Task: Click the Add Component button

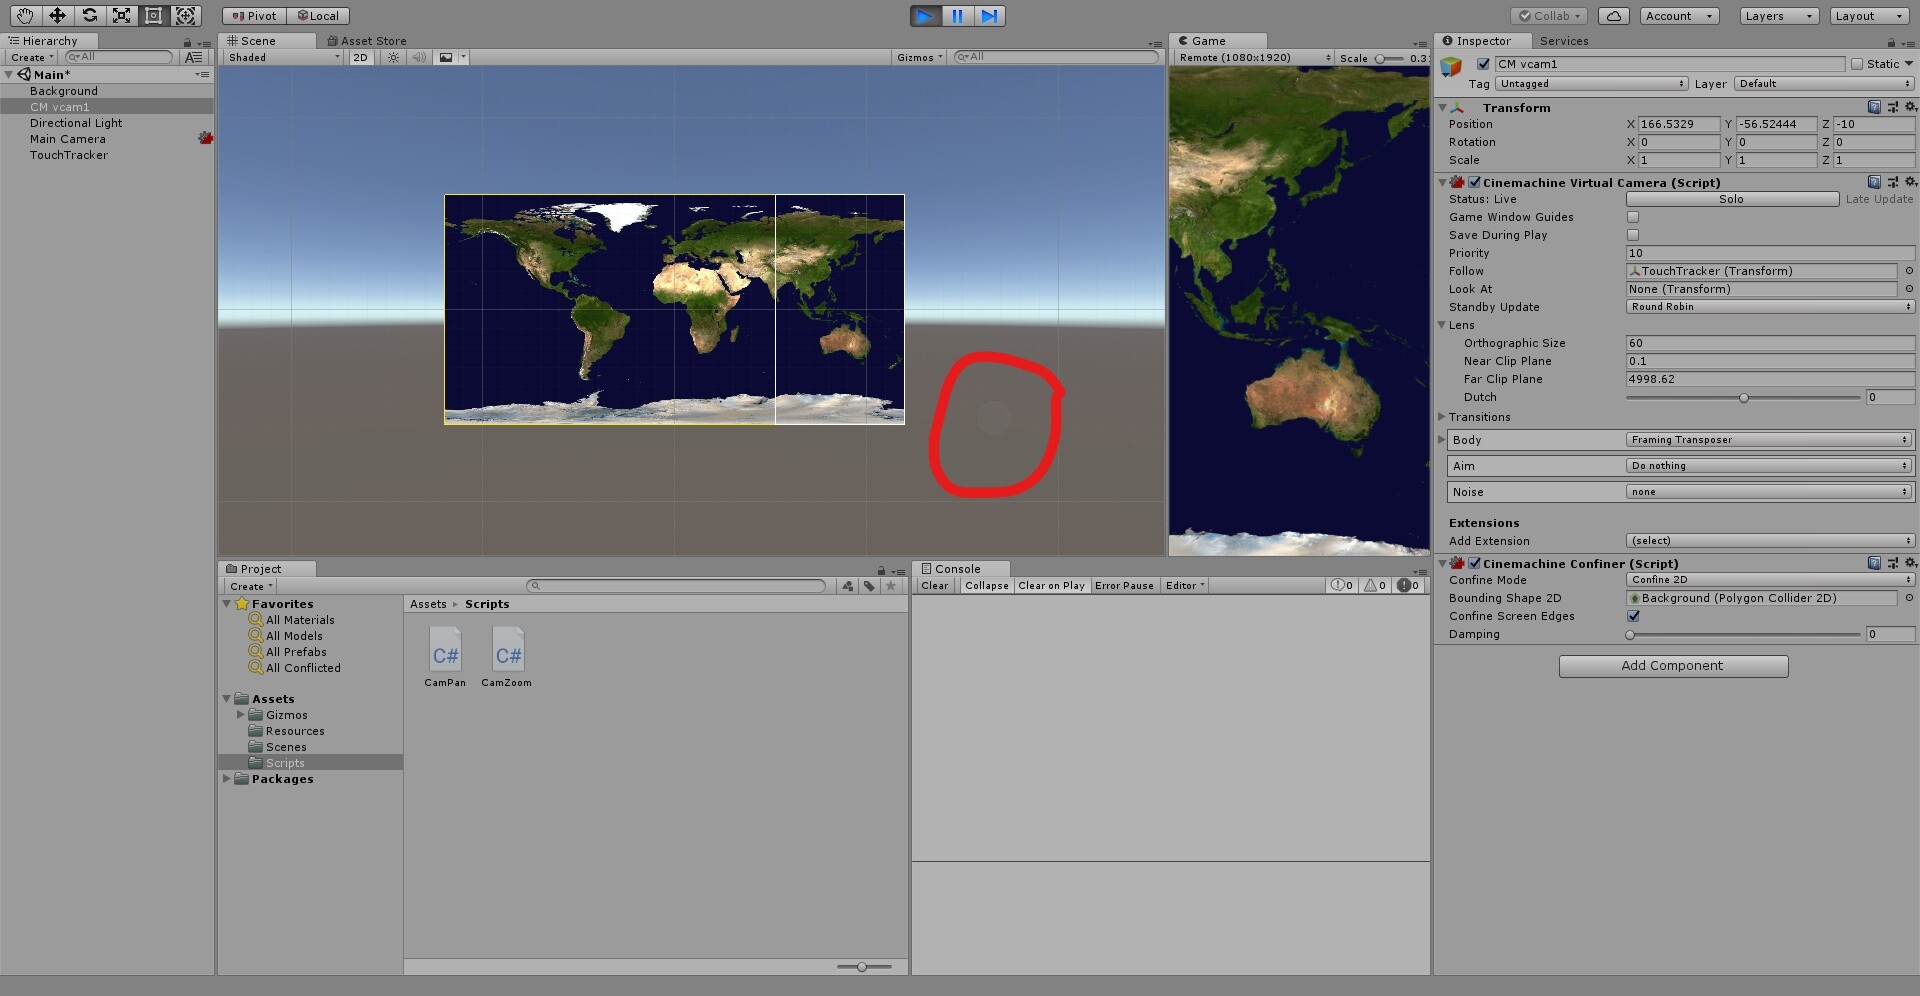Action: (x=1673, y=665)
